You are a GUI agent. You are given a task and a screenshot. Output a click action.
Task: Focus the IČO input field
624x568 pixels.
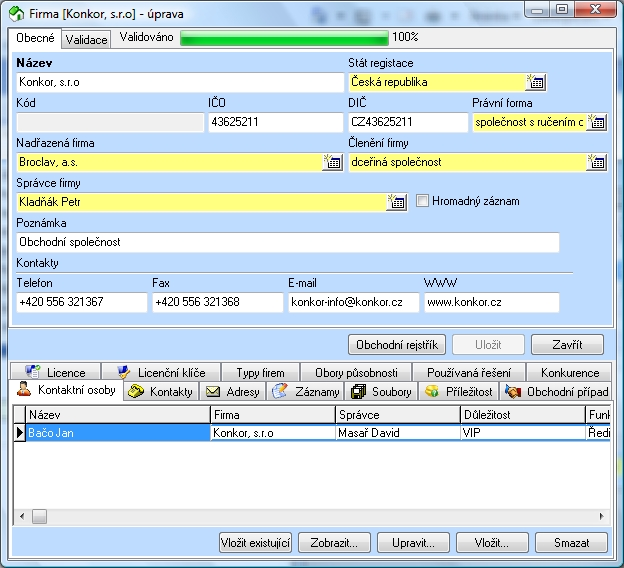(x=276, y=122)
